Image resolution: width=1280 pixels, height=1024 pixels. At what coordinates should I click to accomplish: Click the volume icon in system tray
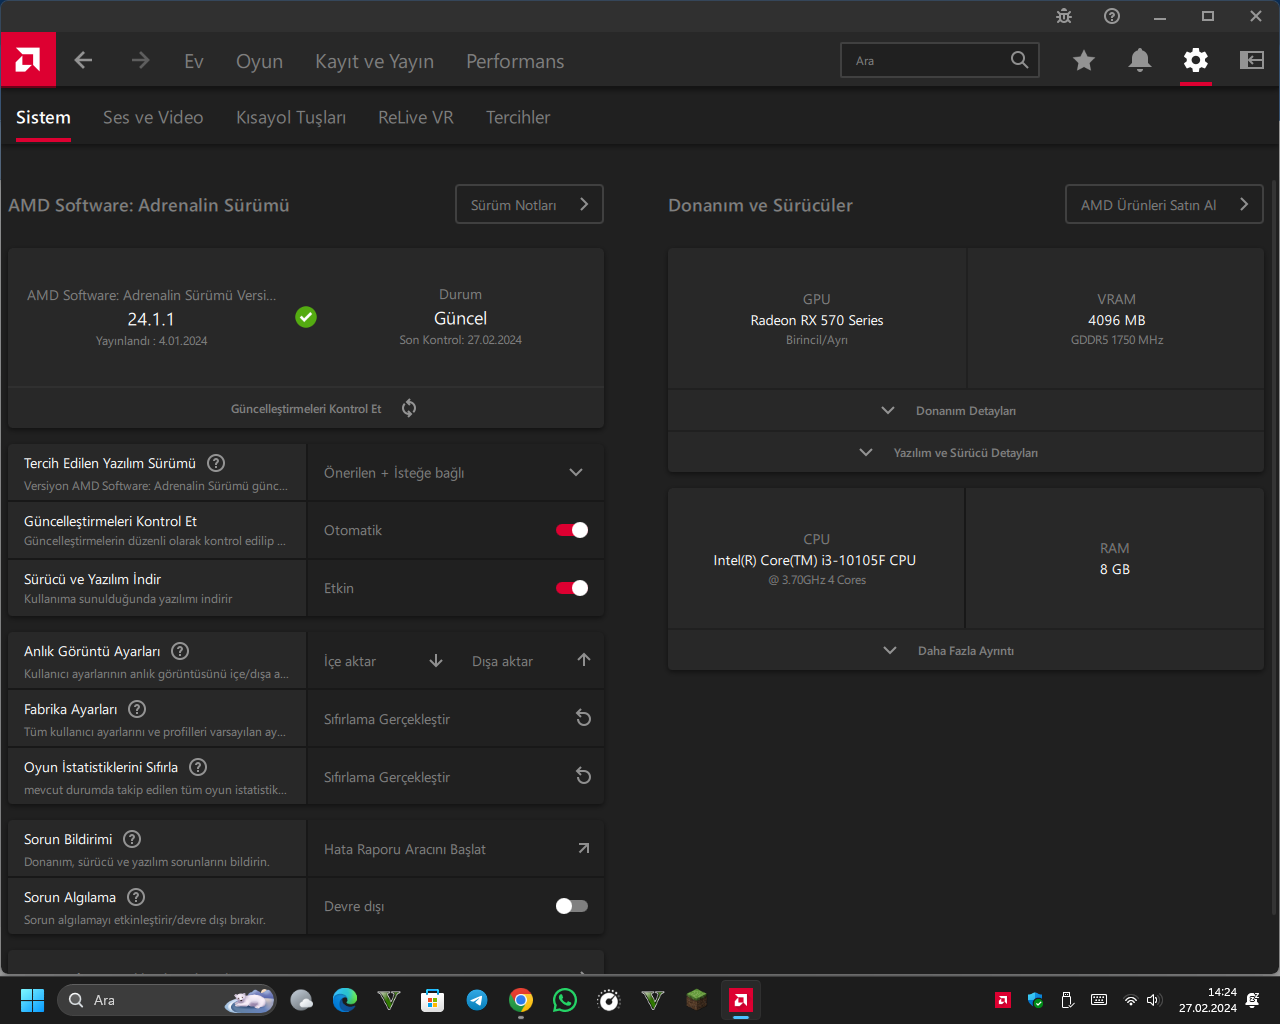tap(1154, 1000)
